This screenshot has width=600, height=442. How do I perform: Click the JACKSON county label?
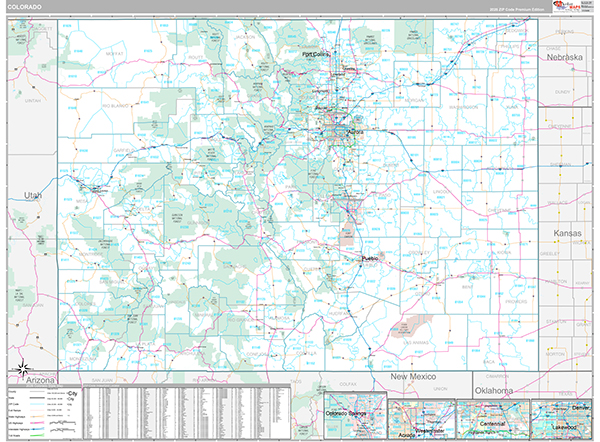point(245,37)
